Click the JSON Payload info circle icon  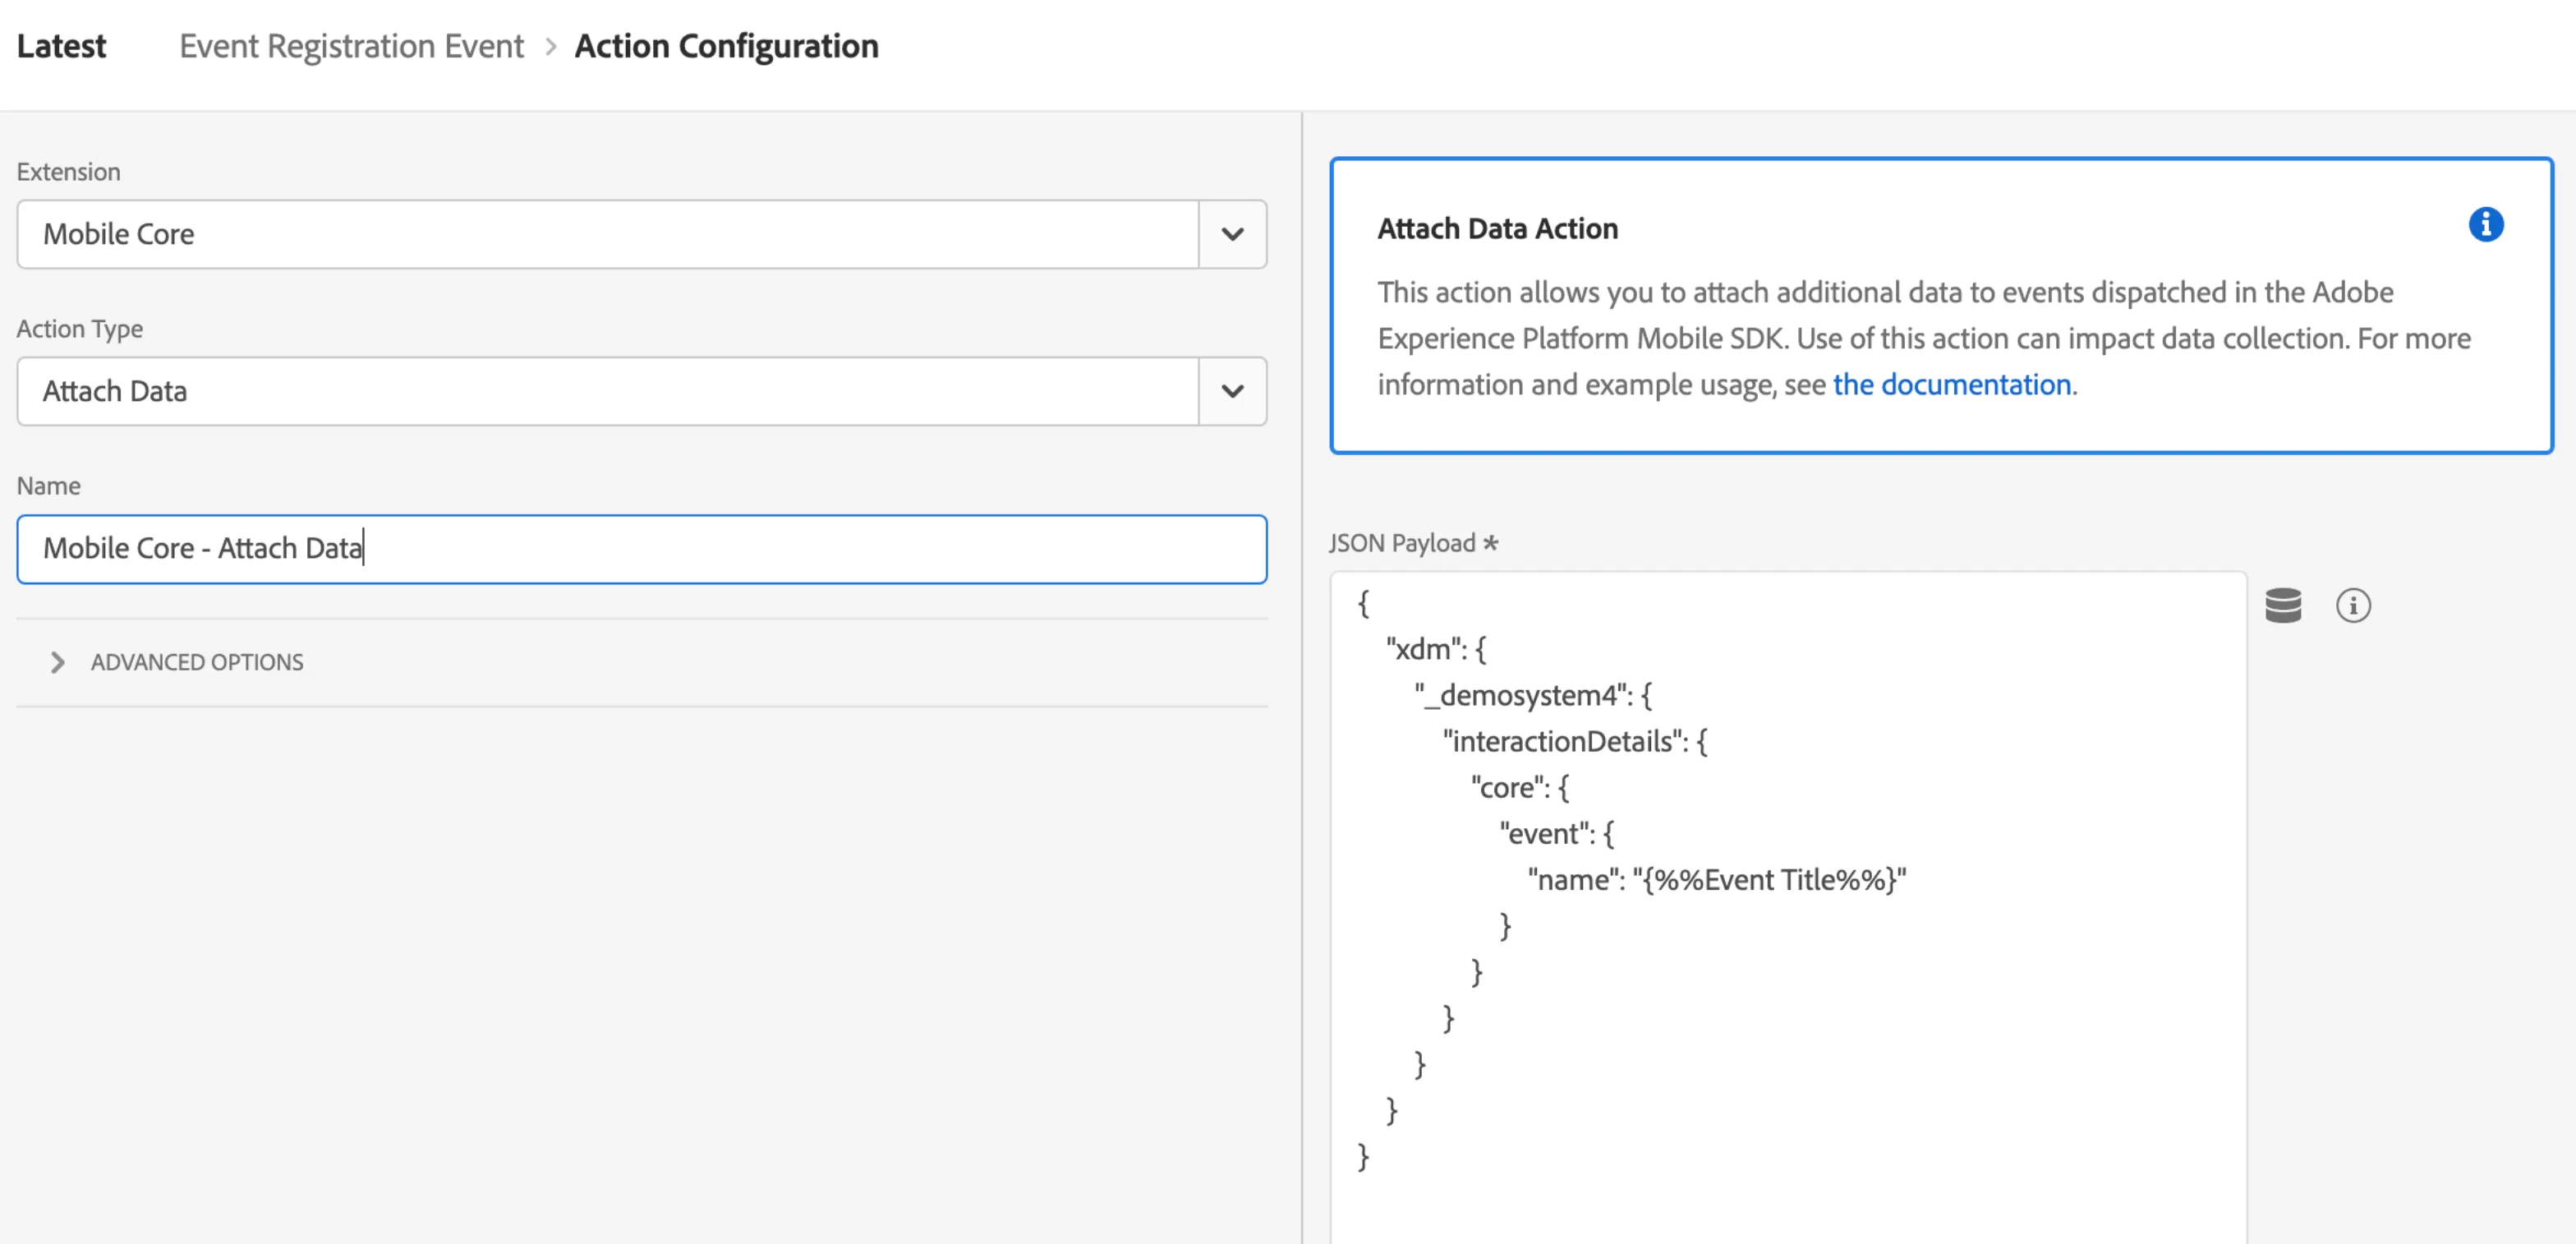(2353, 605)
